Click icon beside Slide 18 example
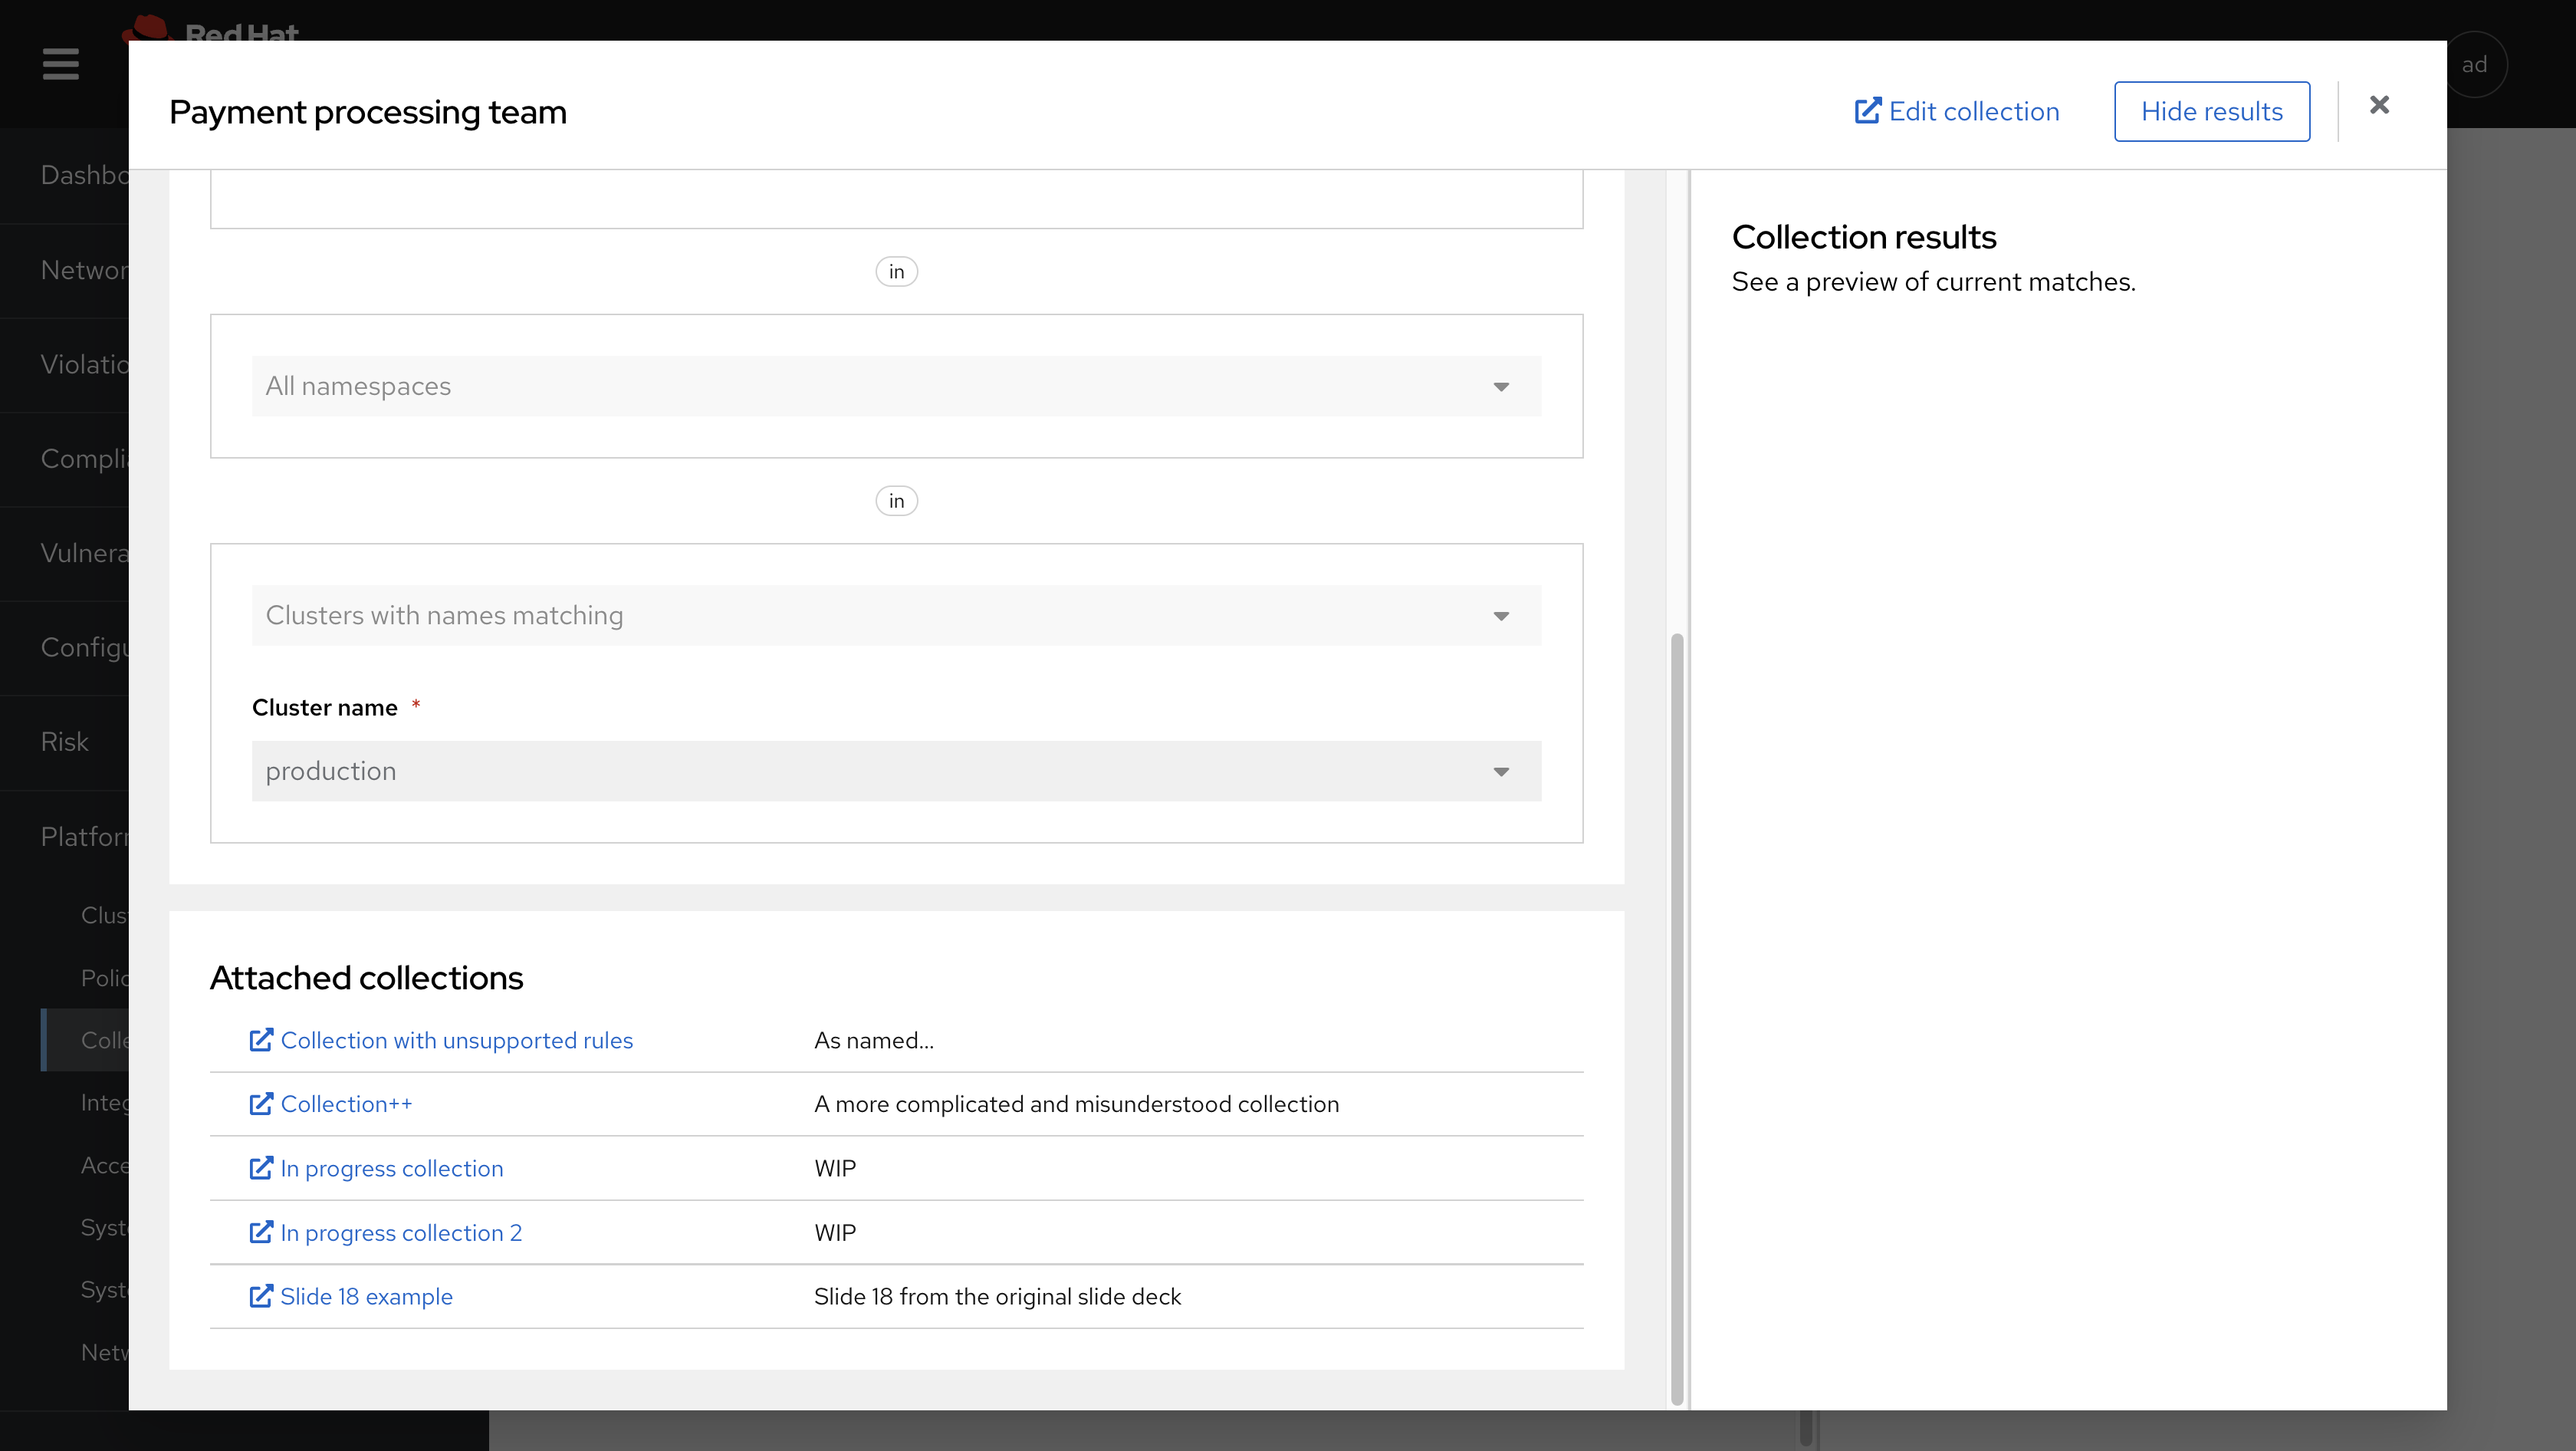Viewport: 2576px width, 1451px height. tap(260, 1296)
